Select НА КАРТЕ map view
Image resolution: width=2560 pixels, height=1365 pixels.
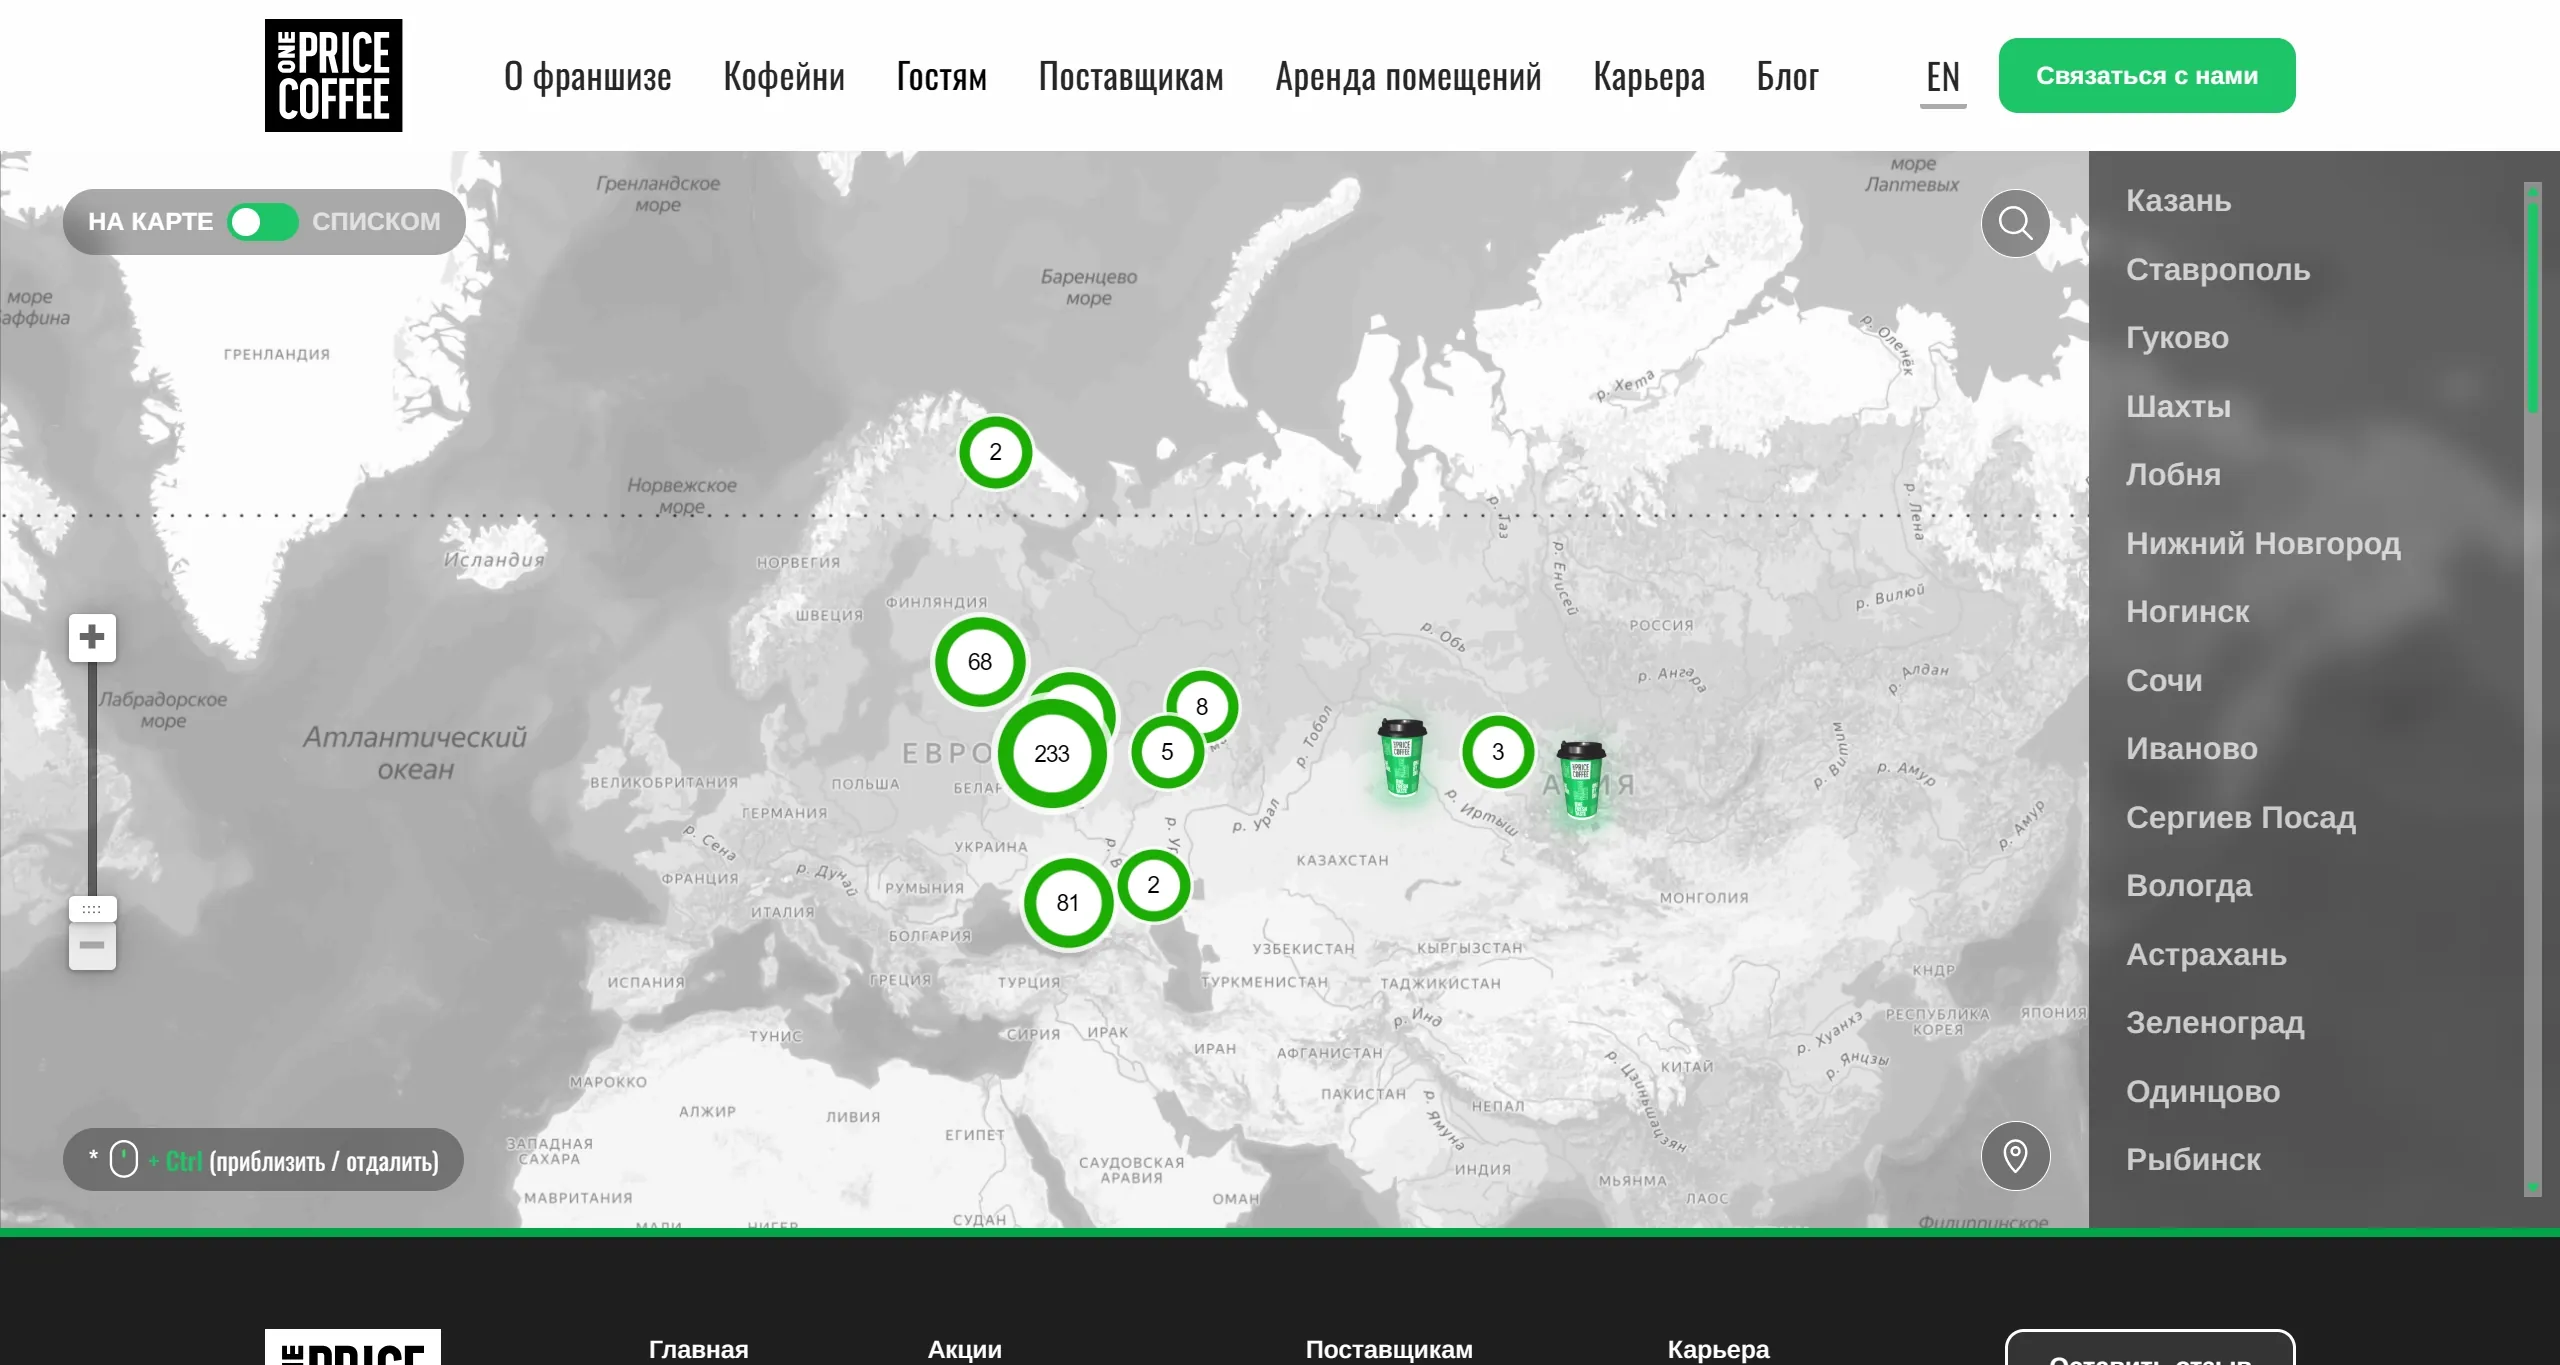[150, 222]
